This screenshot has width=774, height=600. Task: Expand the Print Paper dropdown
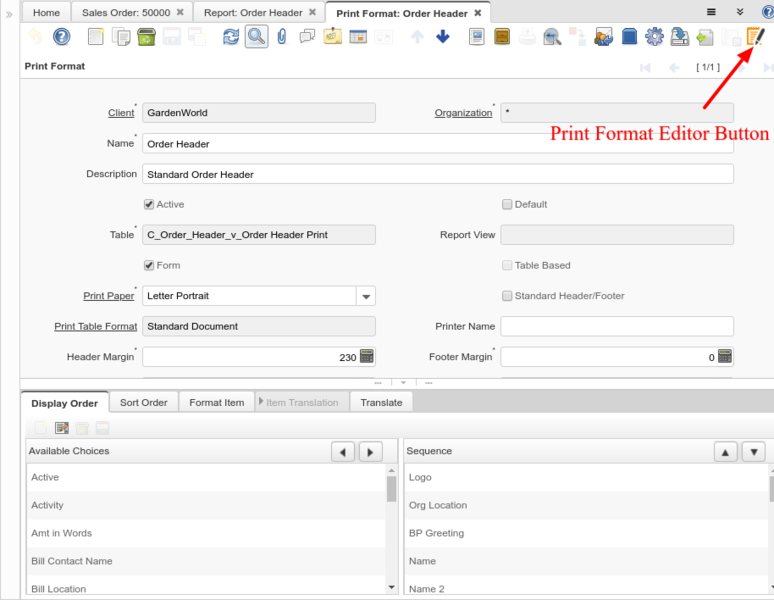pyautogui.click(x=366, y=296)
